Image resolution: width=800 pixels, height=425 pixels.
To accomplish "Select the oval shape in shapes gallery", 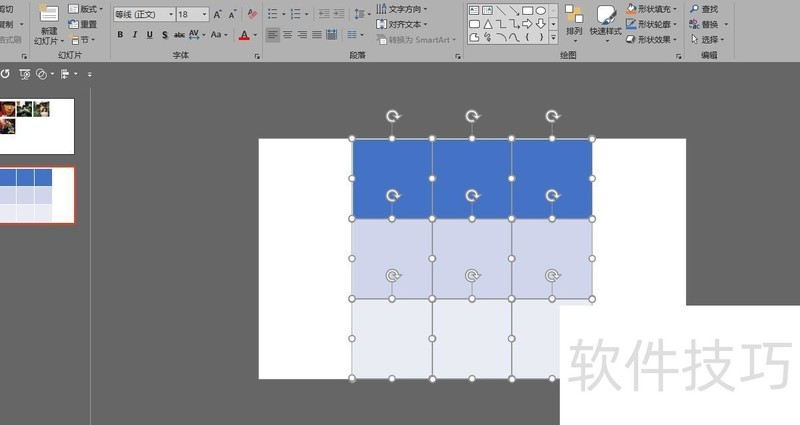I will pyautogui.click(x=541, y=10).
